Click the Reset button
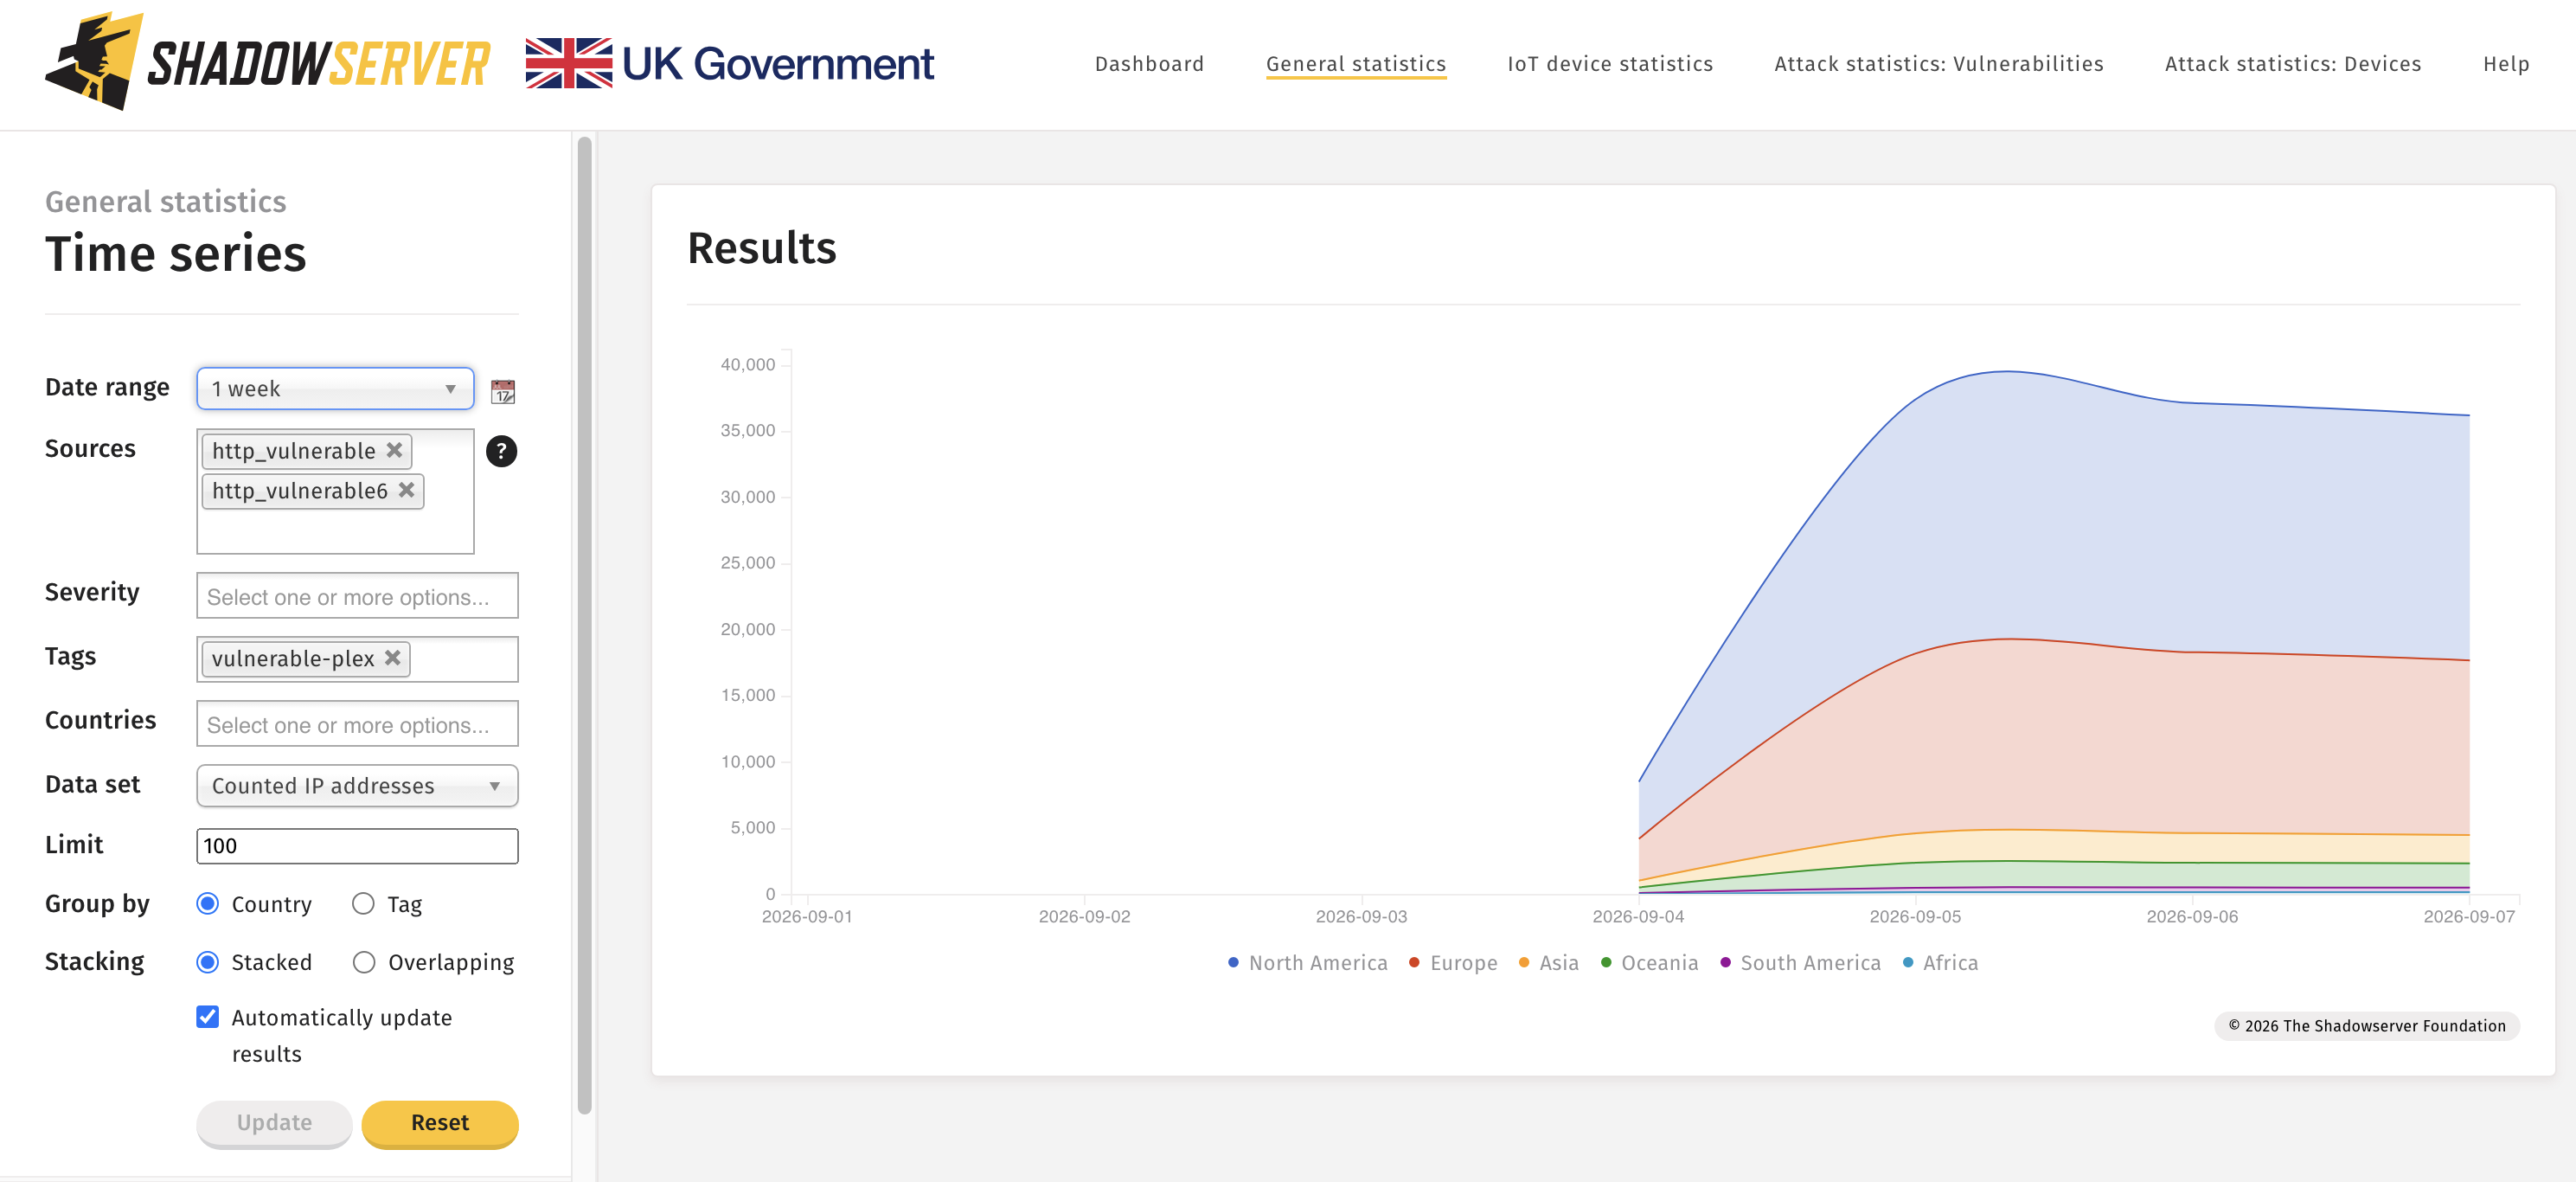2576x1182 pixels. (x=440, y=1123)
